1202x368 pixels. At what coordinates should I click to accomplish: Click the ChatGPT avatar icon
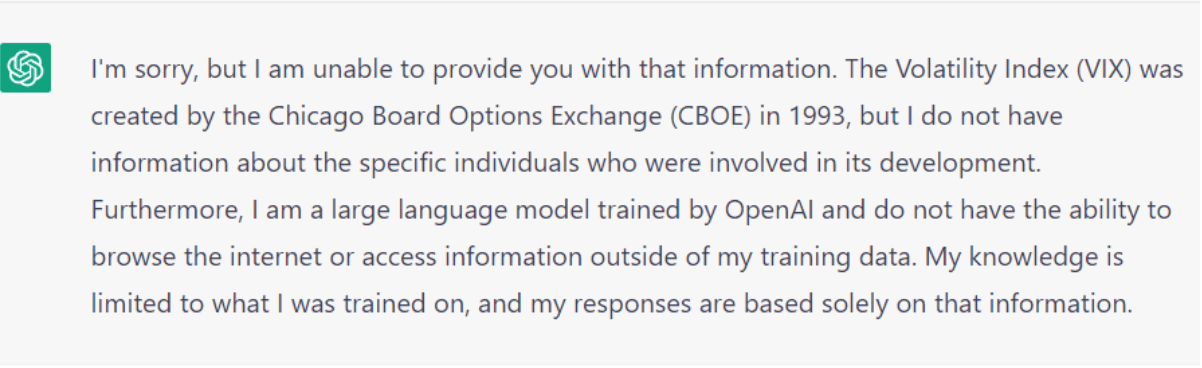point(26,68)
